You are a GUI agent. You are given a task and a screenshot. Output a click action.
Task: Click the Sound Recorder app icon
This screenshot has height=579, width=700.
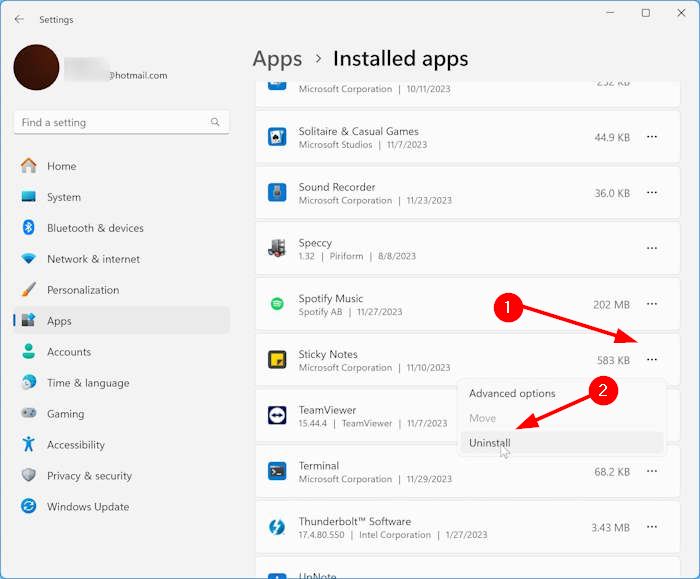277,192
